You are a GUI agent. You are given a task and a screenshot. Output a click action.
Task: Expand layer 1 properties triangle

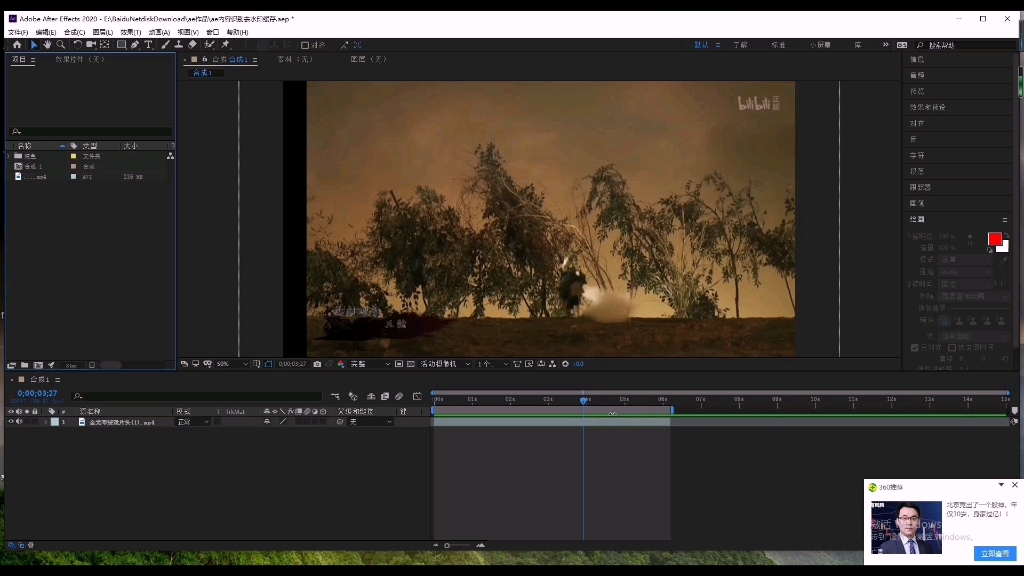[x=44, y=422]
